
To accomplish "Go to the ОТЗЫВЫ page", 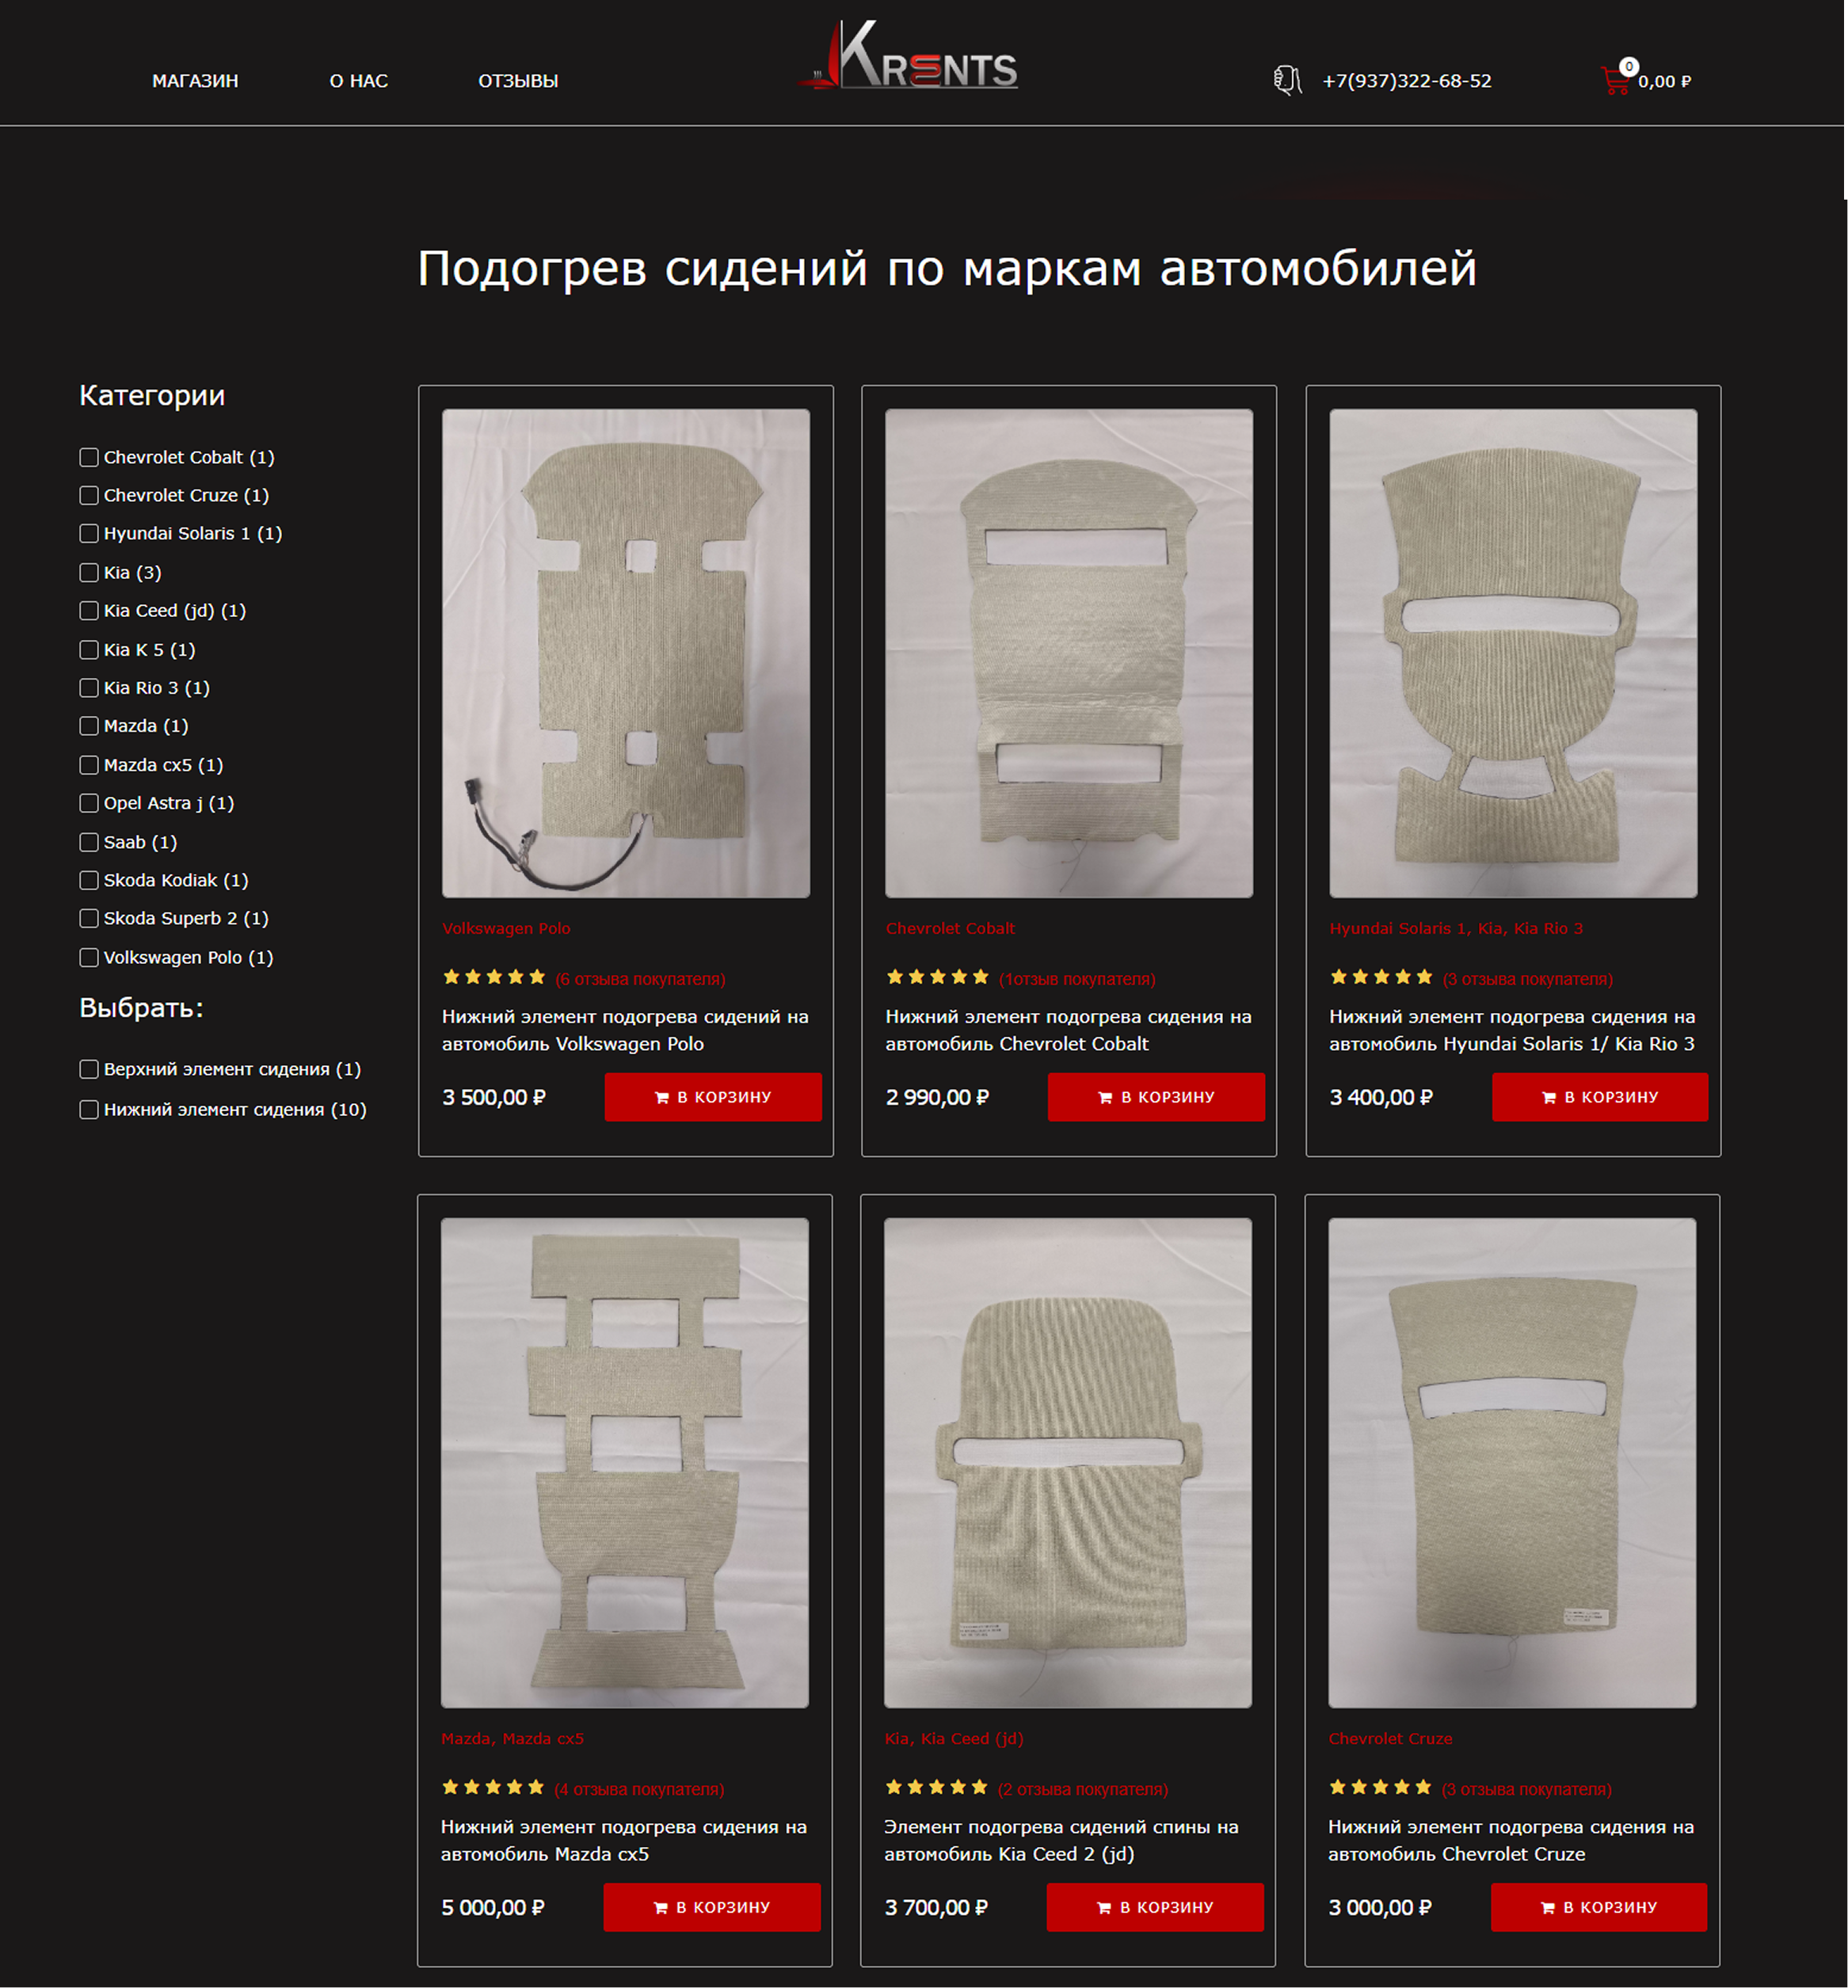I will click(518, 81).
